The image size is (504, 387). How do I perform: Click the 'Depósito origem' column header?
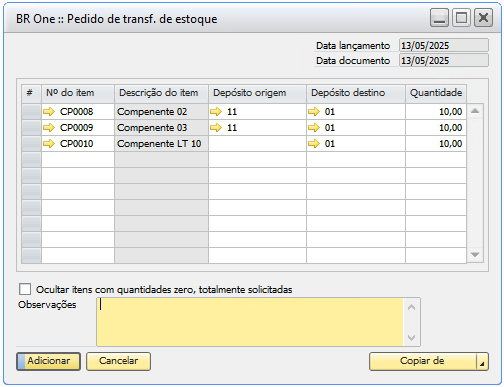257,94
